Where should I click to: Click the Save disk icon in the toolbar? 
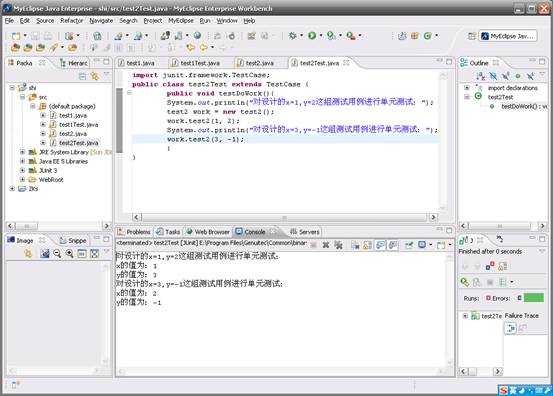(35, 36)
